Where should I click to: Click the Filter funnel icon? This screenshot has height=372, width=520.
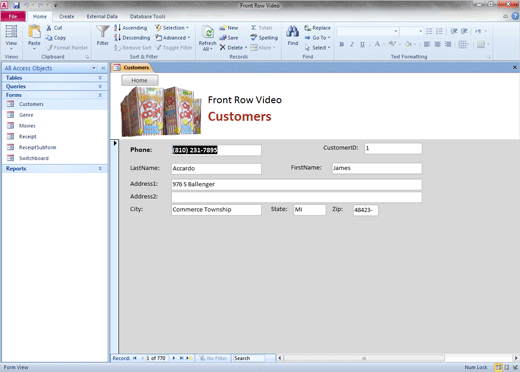pyautogui.click(x=102, y=32)
